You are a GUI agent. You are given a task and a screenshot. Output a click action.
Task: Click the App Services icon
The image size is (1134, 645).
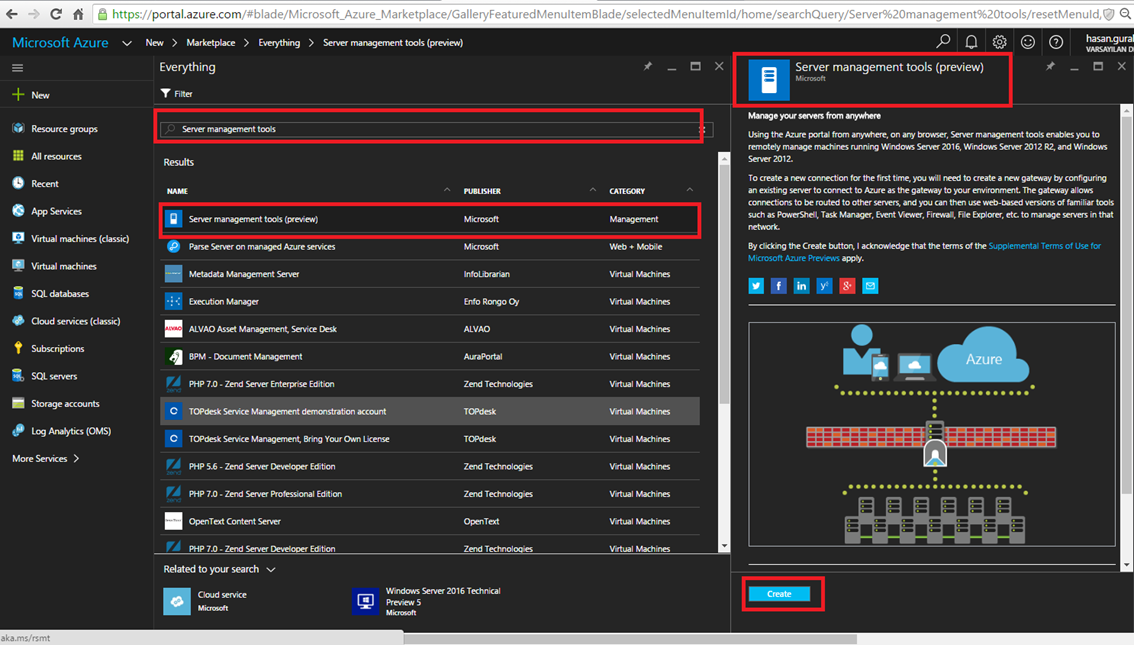(x=18, y=211)
